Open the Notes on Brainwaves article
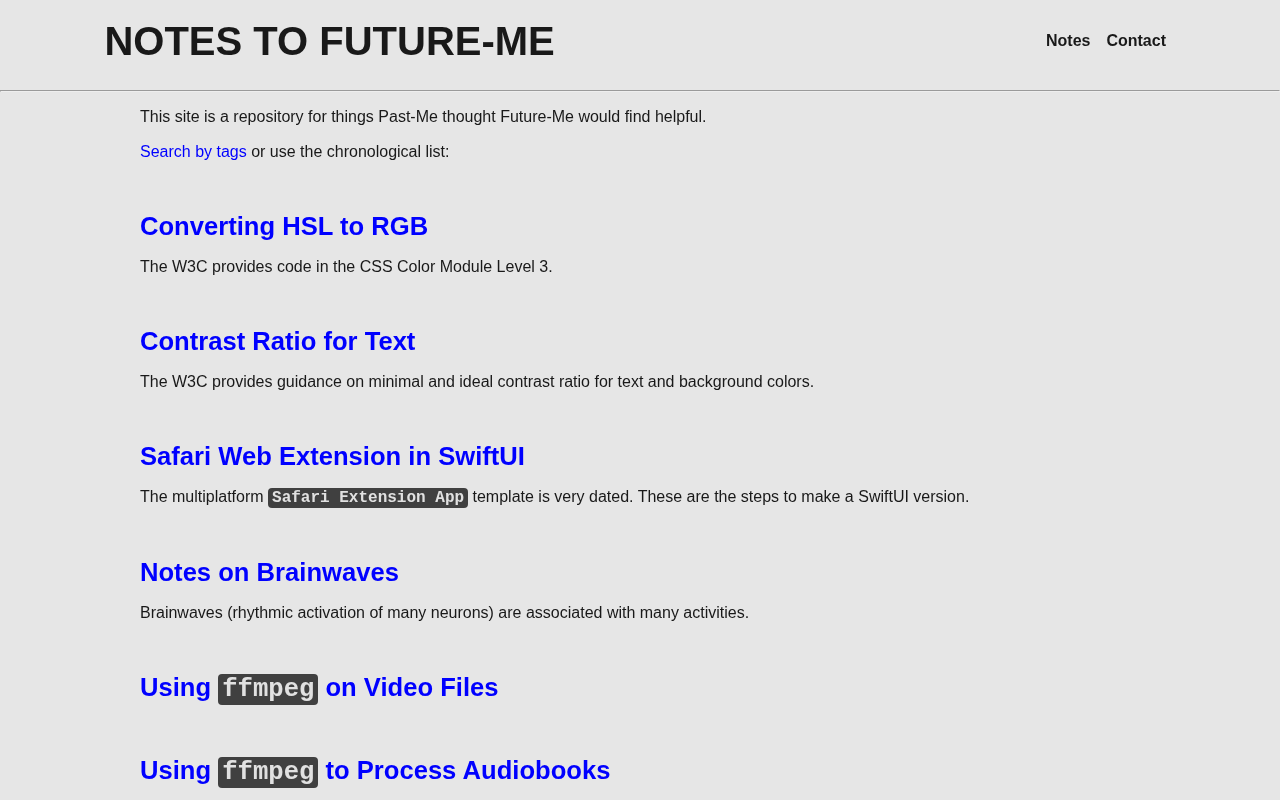This screenshot has width=1280, height=800. 269,572
